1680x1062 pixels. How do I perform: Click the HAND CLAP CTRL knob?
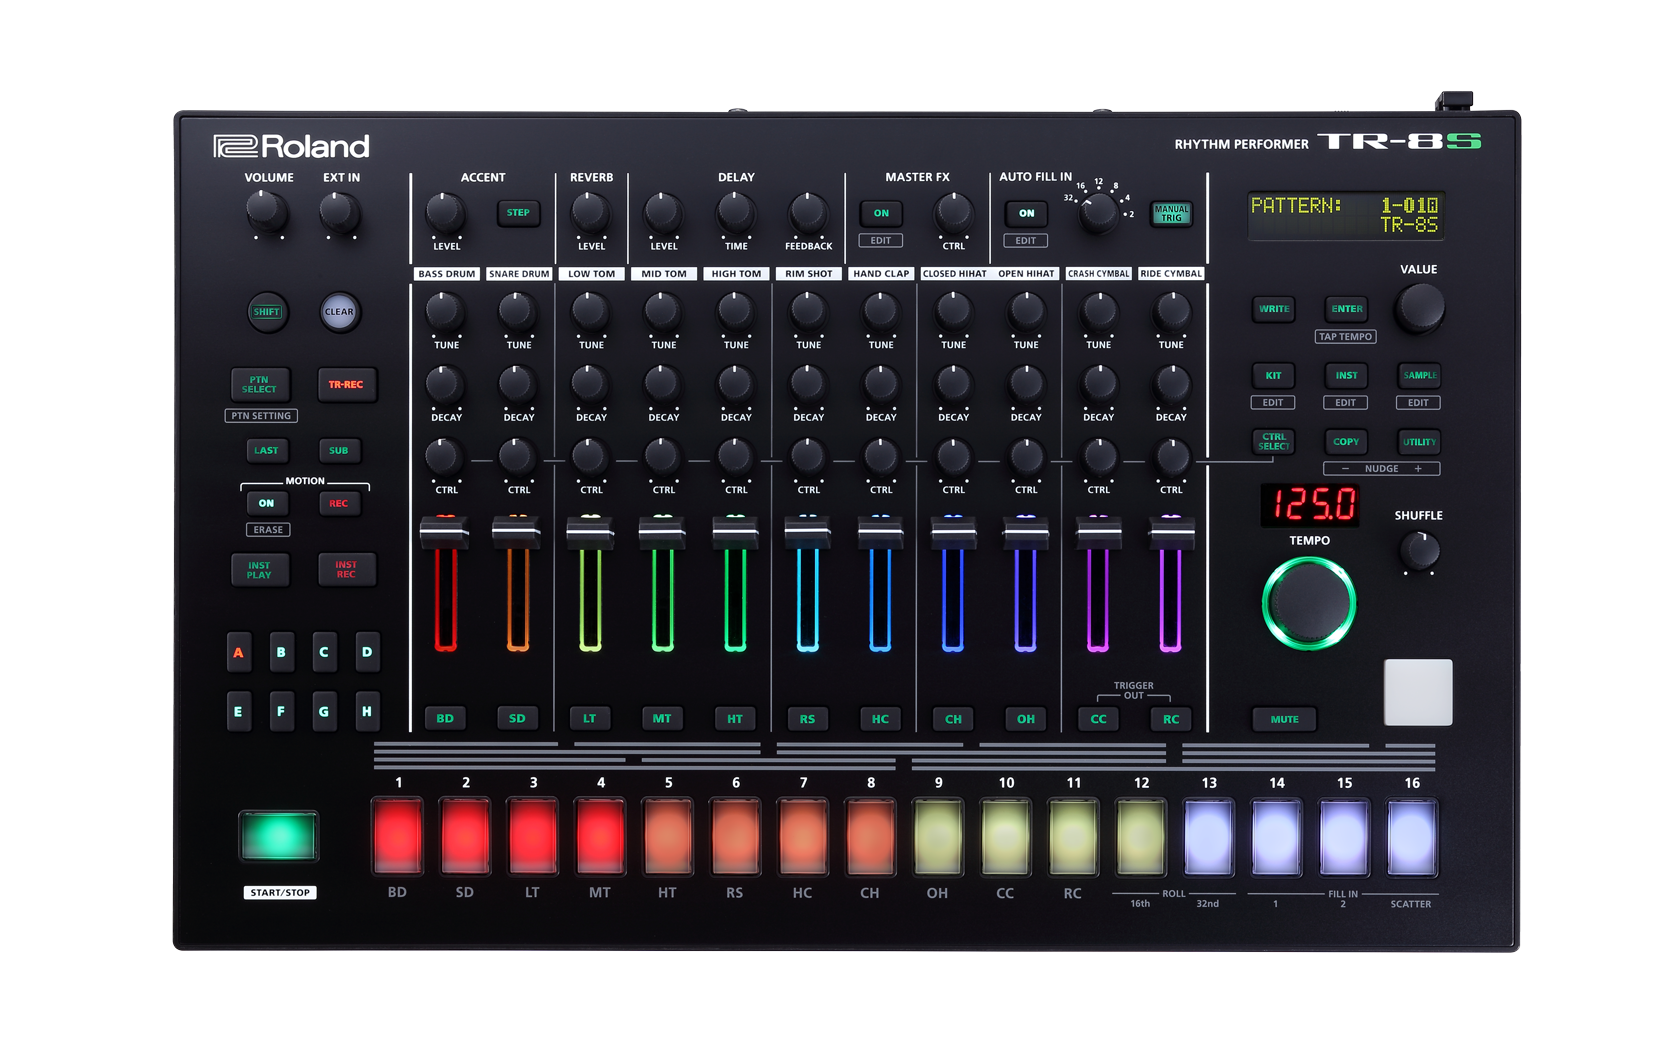(x=880, y=457)
